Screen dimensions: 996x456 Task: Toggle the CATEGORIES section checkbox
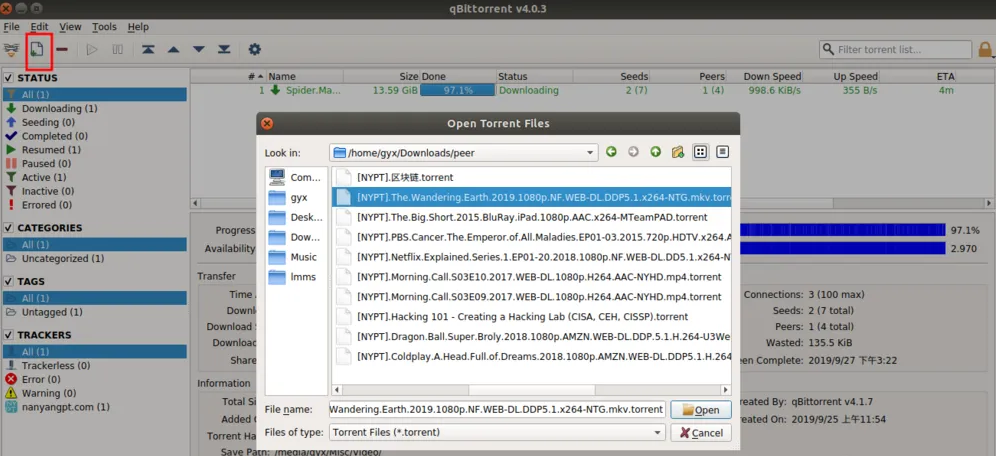tap(8, 227)
